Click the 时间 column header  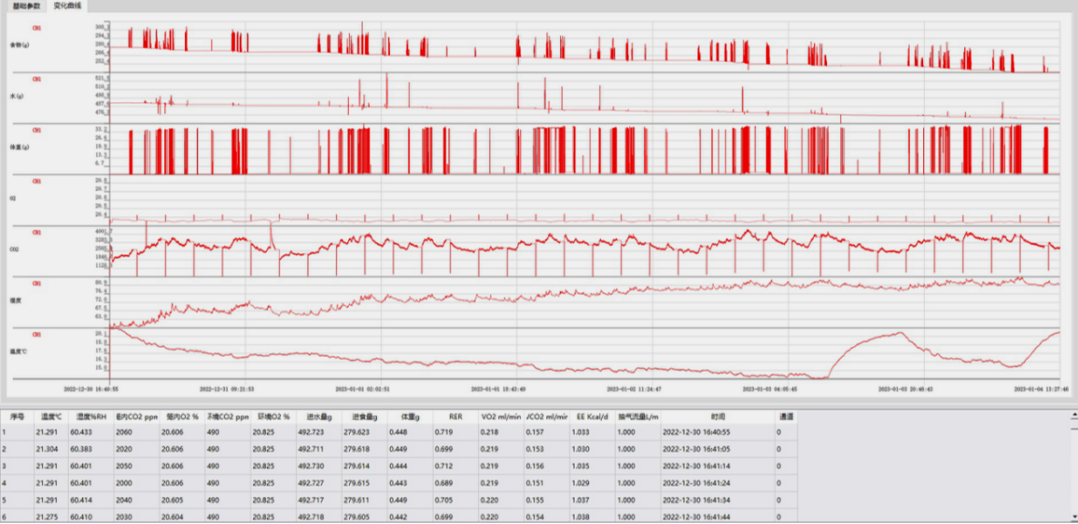719,415
